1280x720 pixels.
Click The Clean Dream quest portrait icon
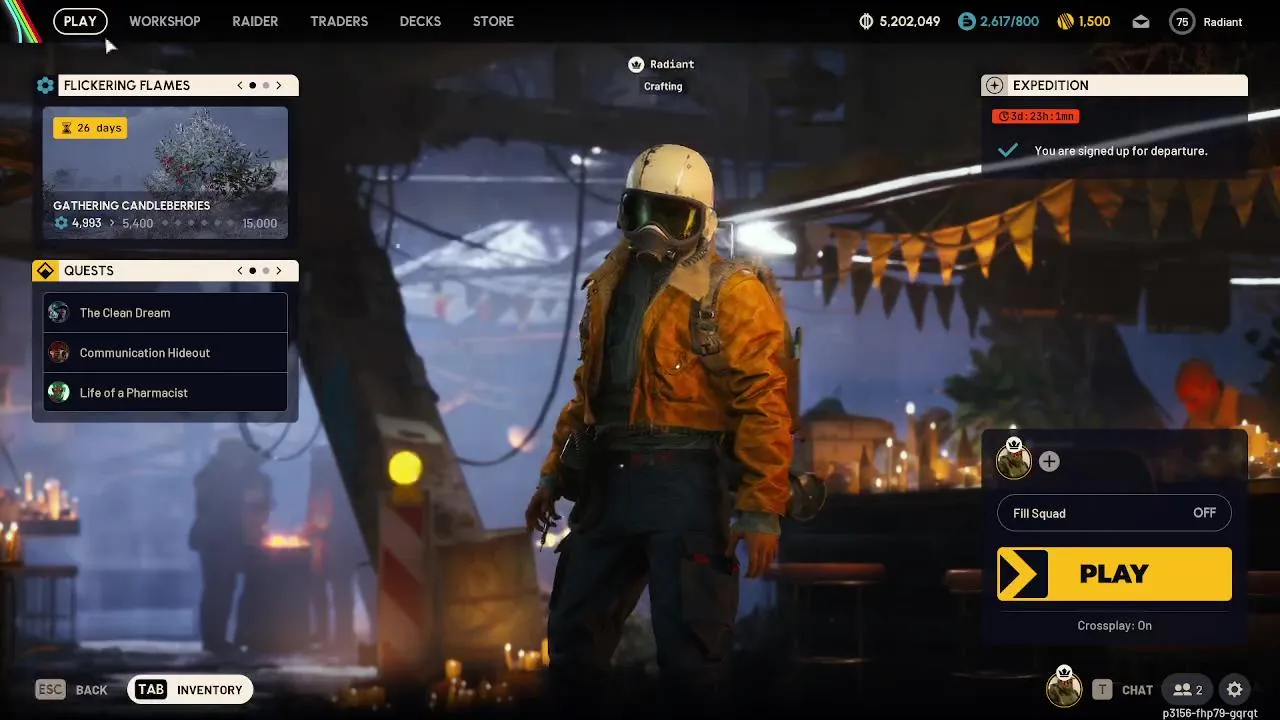(59, 312)
